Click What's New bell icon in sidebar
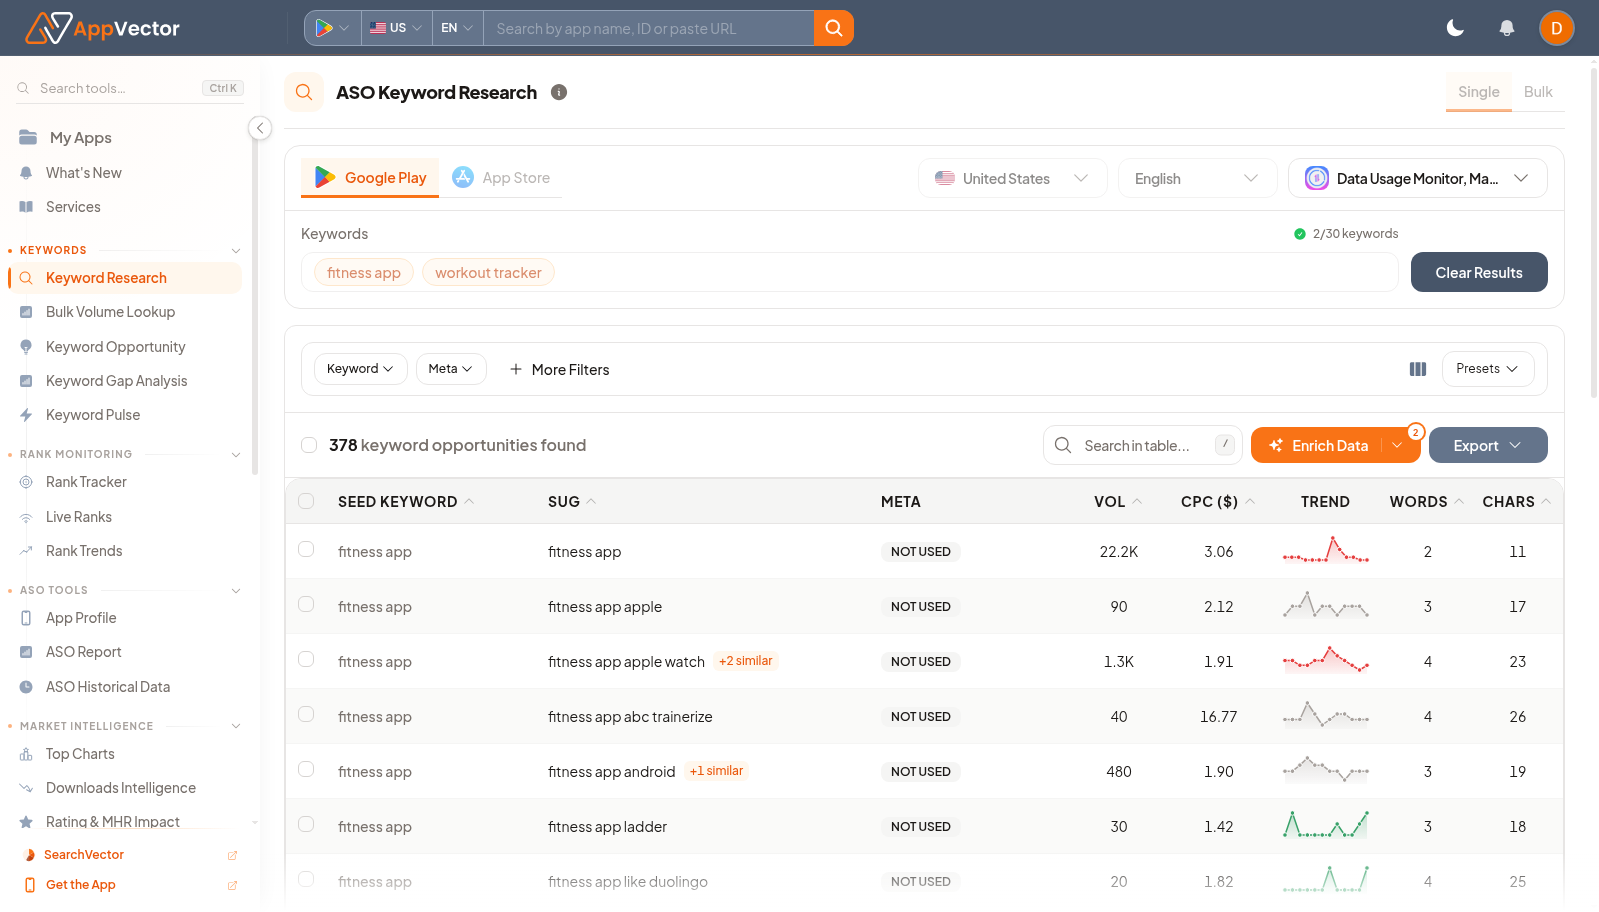This screenshot has width=1599, height=912. (26, 173)
